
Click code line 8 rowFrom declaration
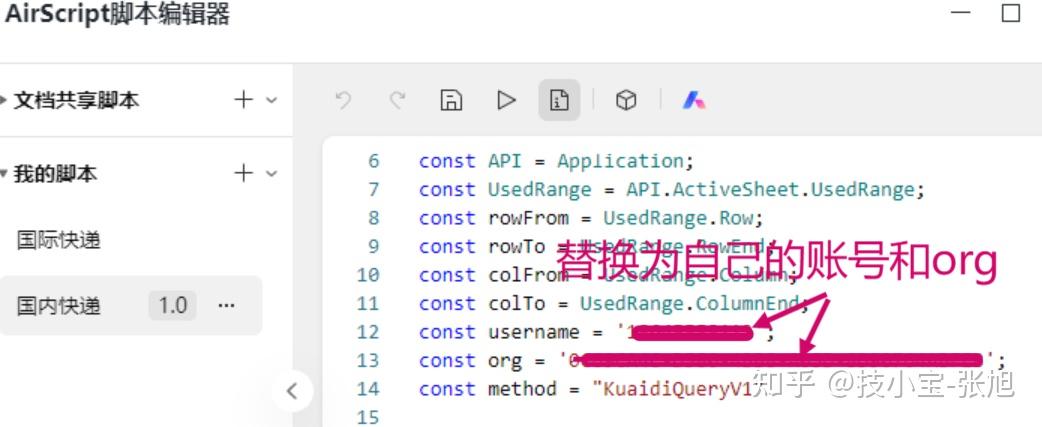[591, 218]
